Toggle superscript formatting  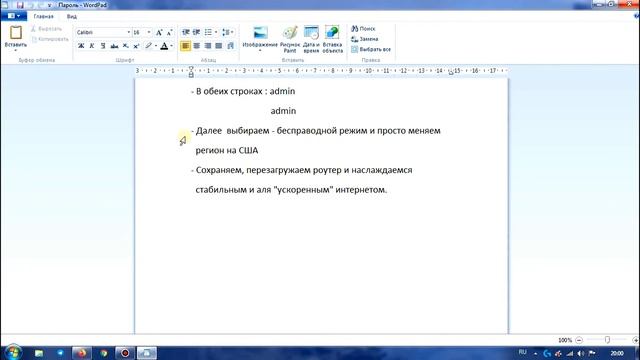point(136,46)
